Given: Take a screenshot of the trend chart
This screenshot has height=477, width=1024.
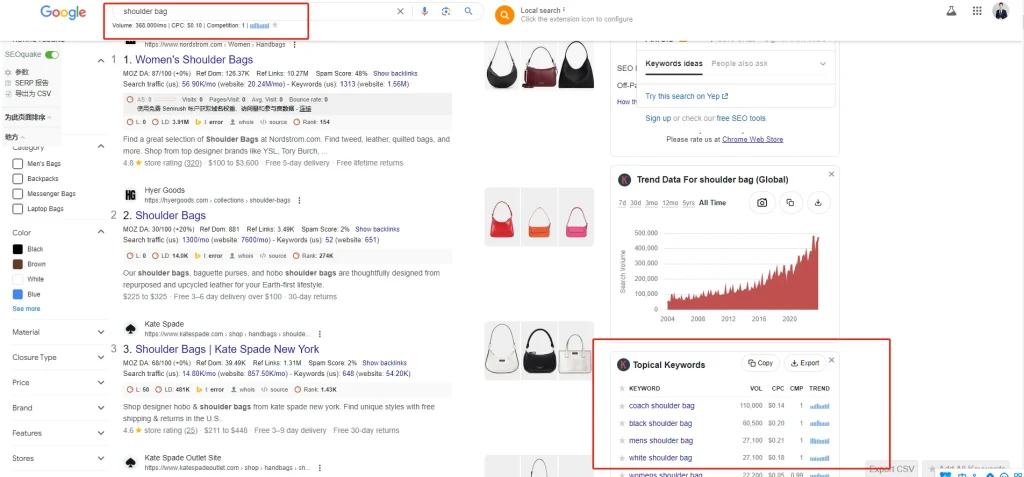Looking at the screenshot, I should 761,203.
